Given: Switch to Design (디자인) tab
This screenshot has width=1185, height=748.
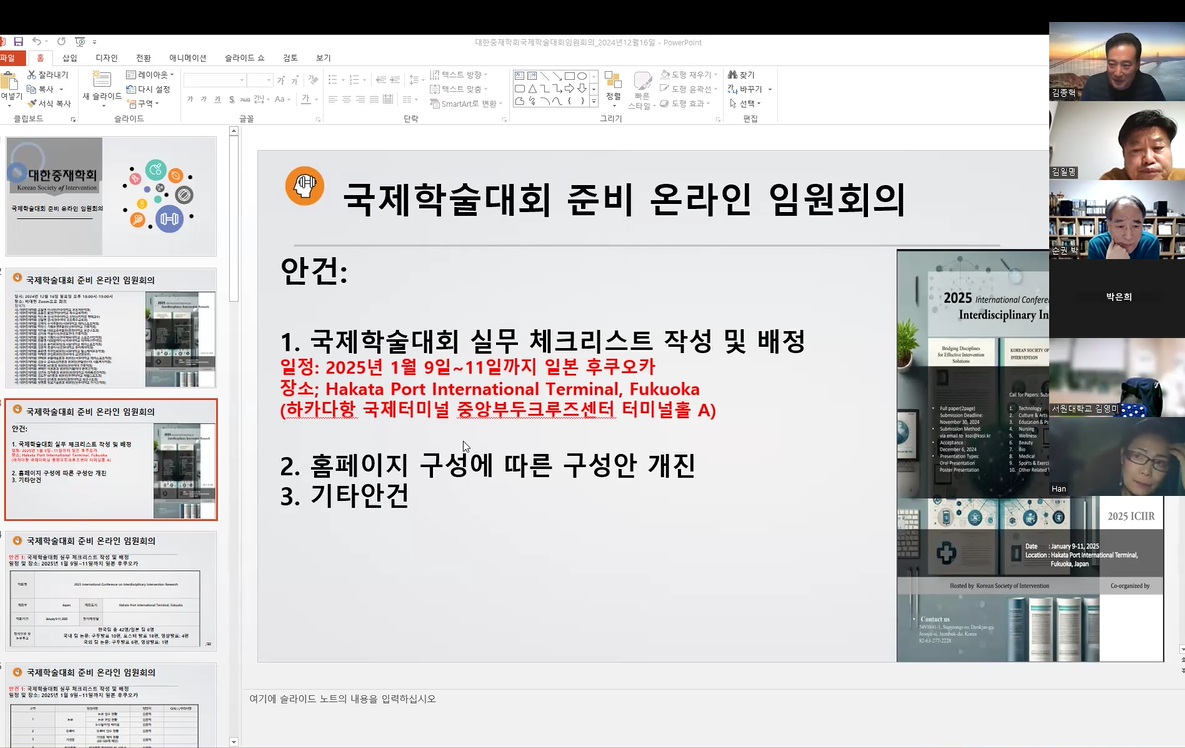Looking at the screenshot, I should (107, 58).
